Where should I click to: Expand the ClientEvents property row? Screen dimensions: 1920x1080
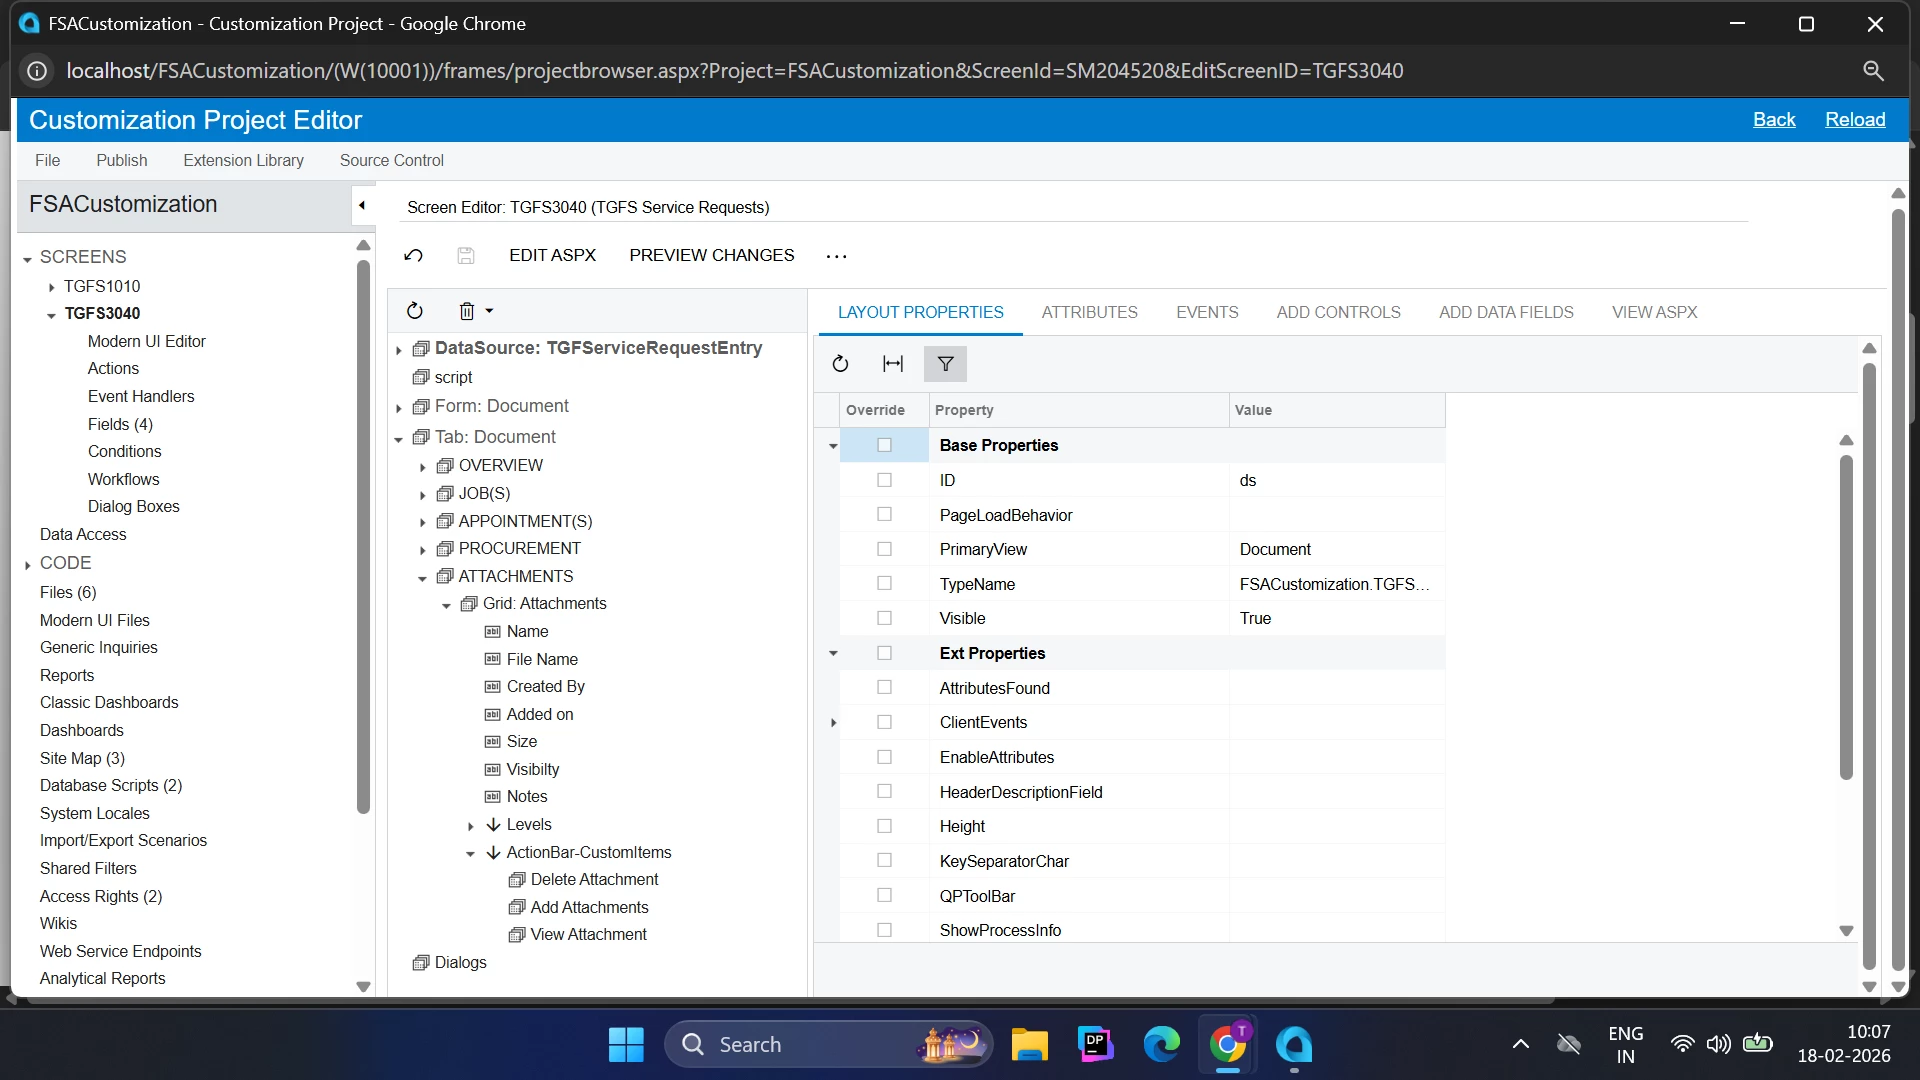click(834, 722)
